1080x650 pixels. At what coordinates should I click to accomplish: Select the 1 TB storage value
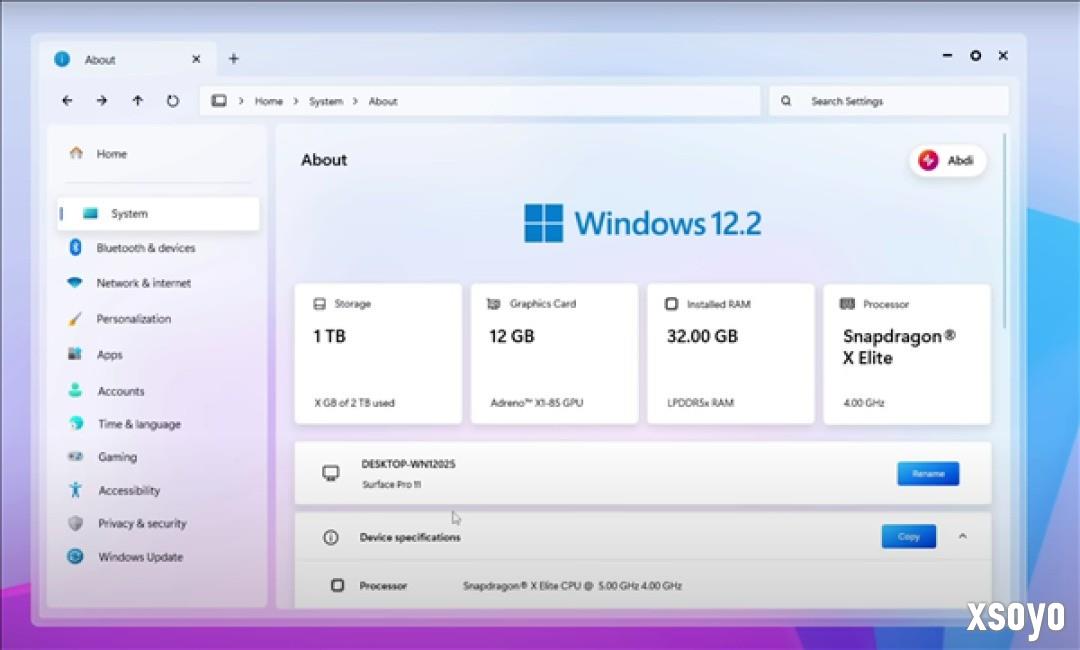click(x=329, y=336)
